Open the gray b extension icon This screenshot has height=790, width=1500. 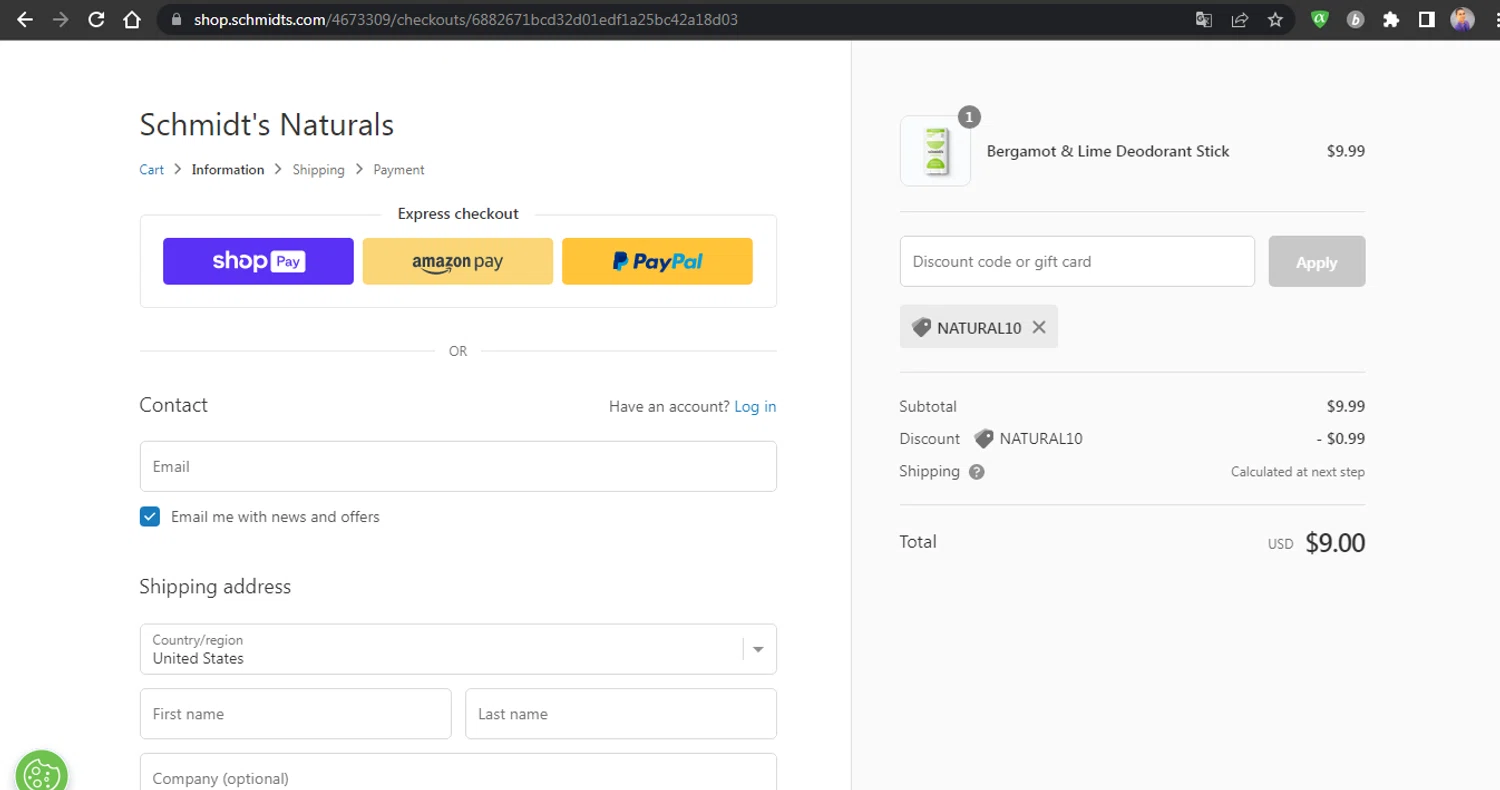[1356, 19]
